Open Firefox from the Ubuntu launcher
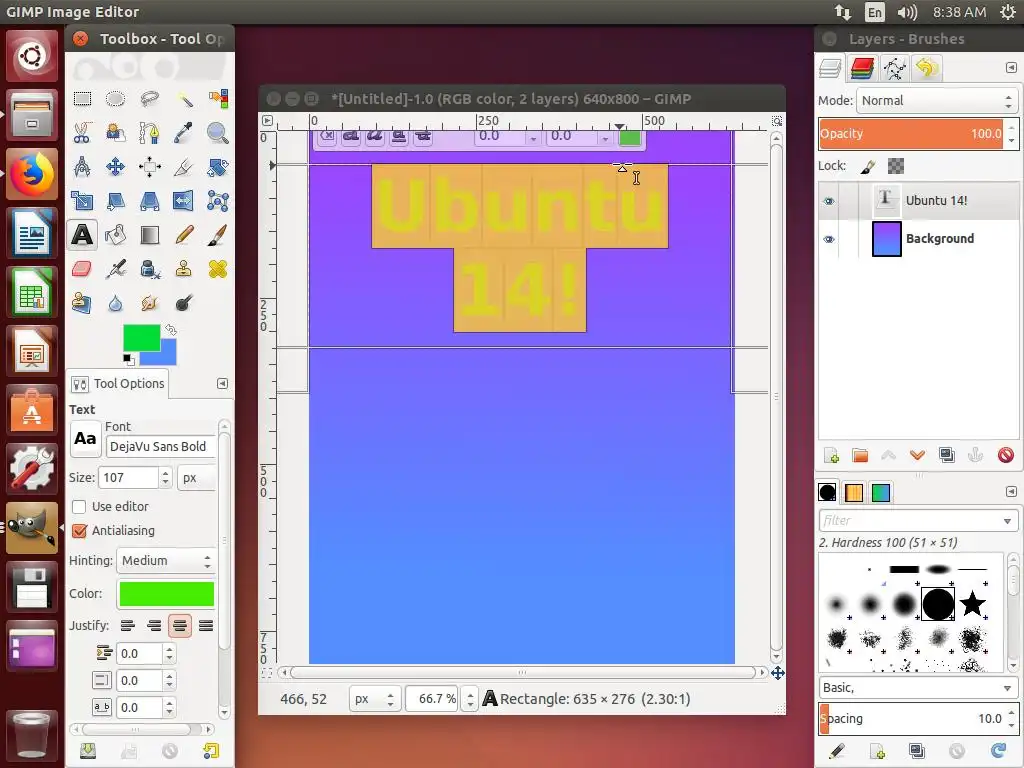Image resolution: width=1024 pixels, height=768 pixels. pos(32,175)
